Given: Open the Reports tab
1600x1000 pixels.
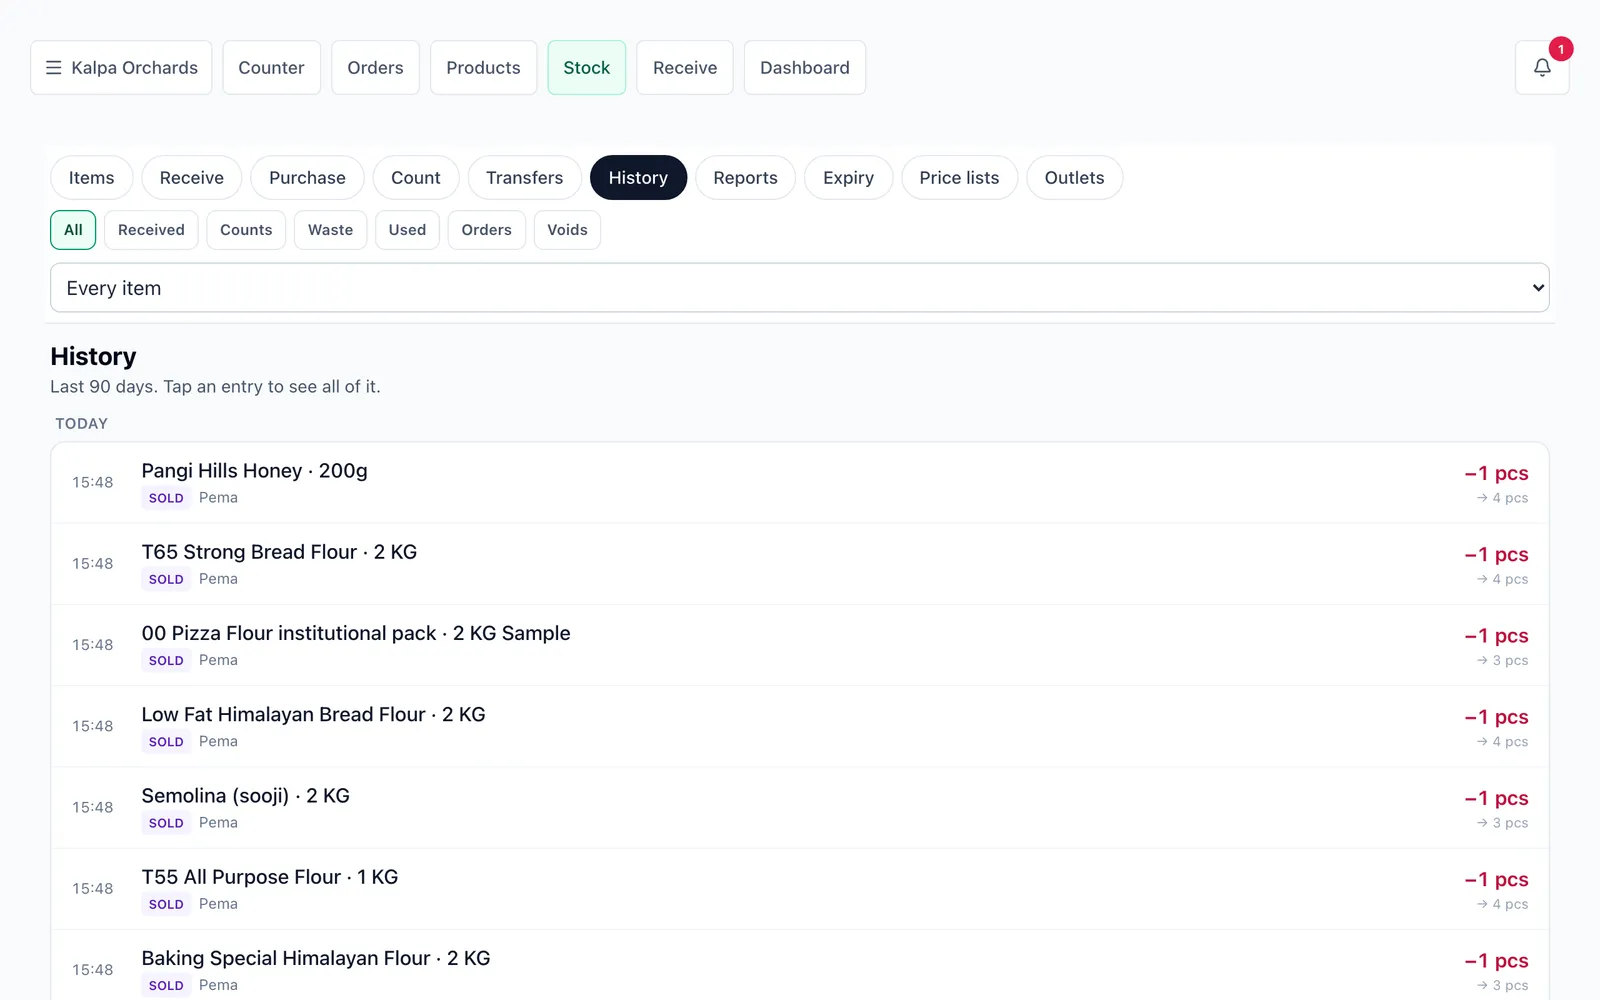Looking at the screenshot, I should [x=745, y=177].
